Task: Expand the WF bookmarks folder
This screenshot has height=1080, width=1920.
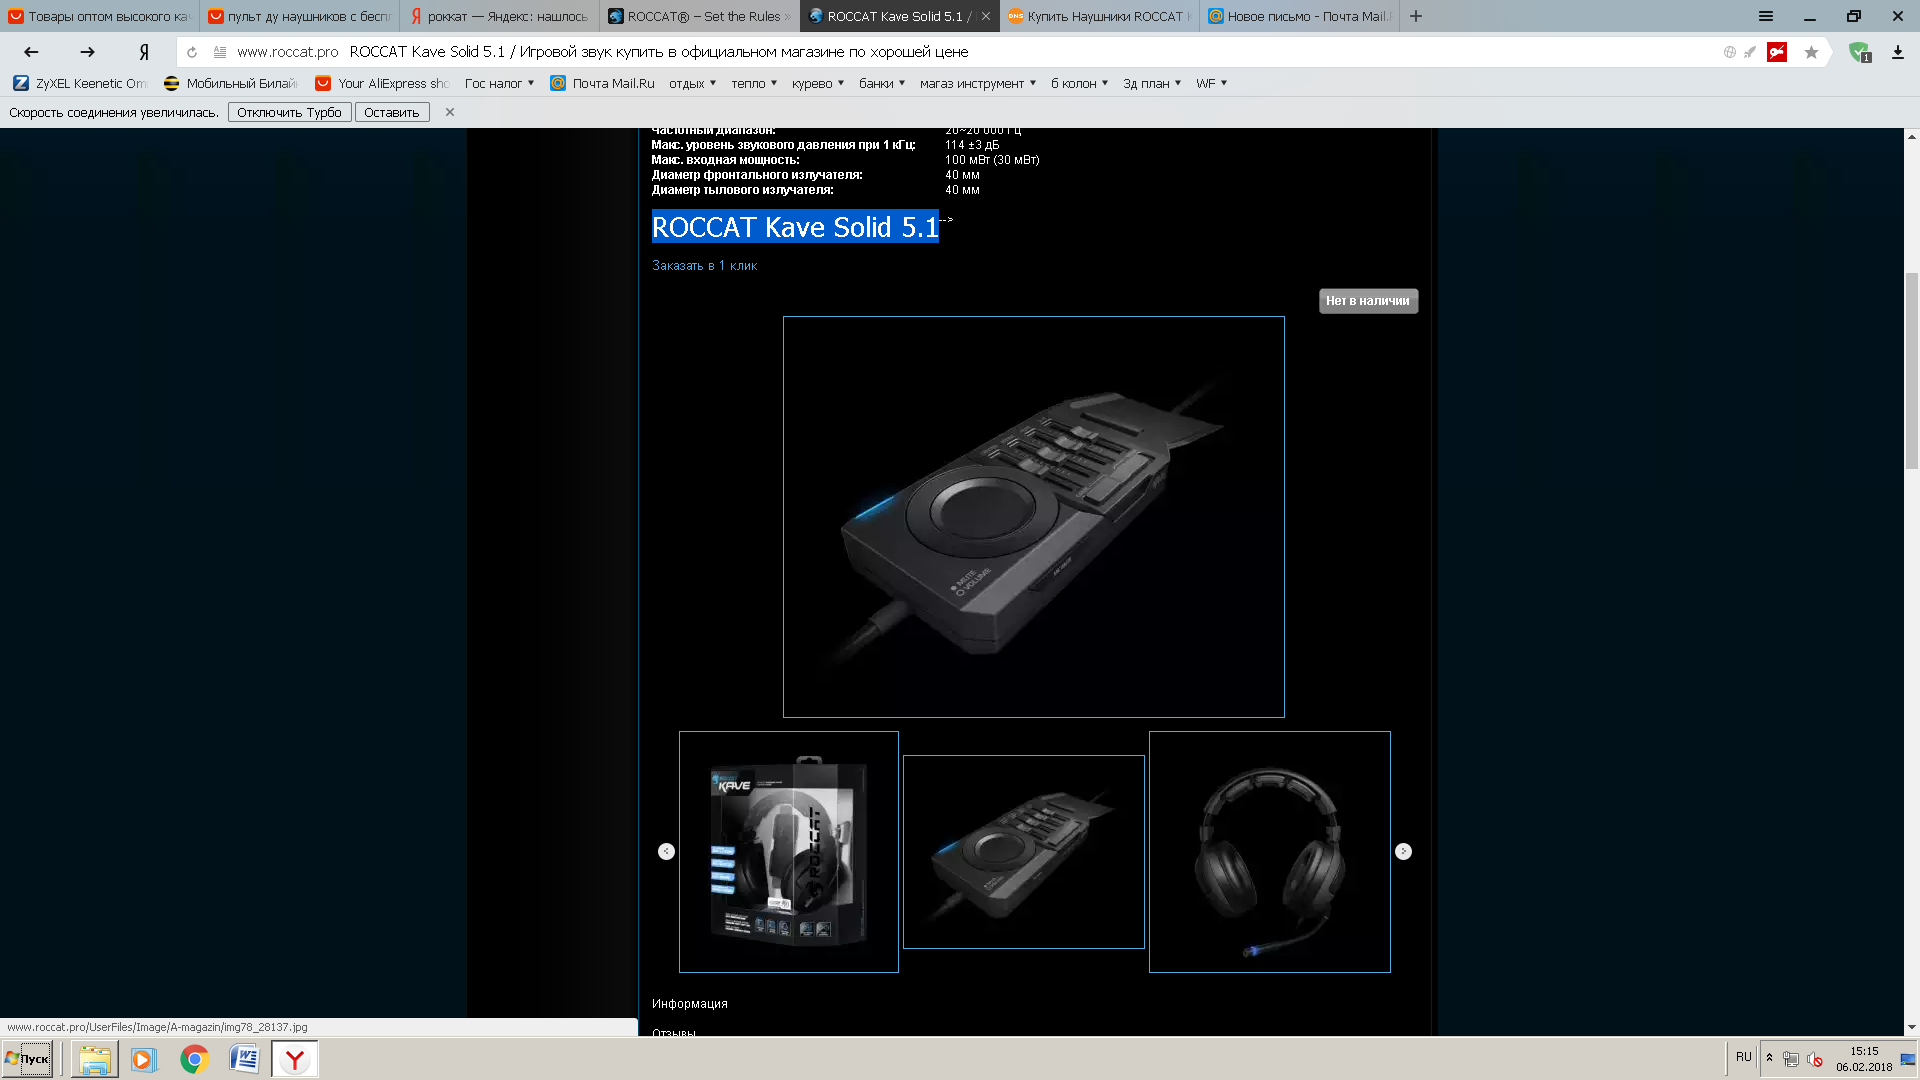Action: point(1211,83)
